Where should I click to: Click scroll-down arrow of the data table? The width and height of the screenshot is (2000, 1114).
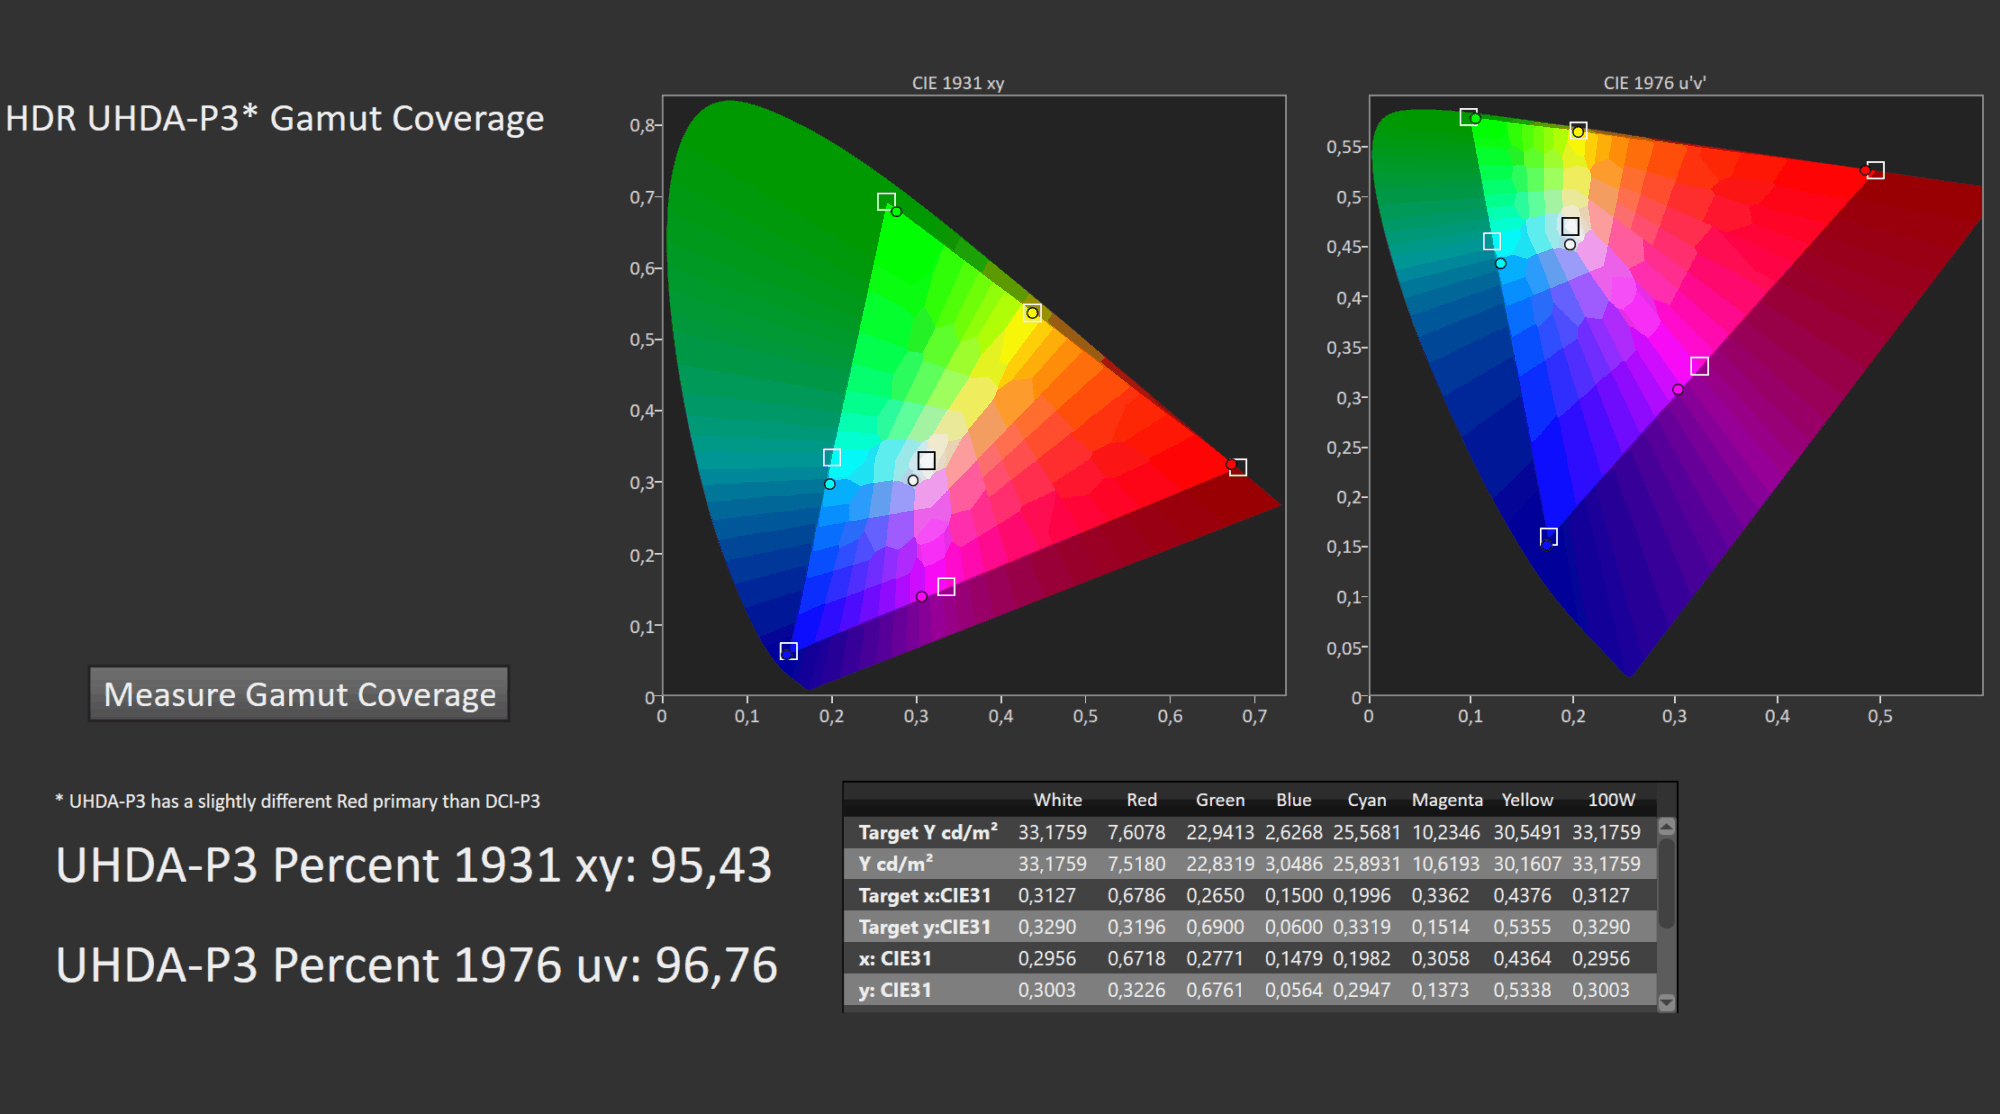point(1666,1002)
